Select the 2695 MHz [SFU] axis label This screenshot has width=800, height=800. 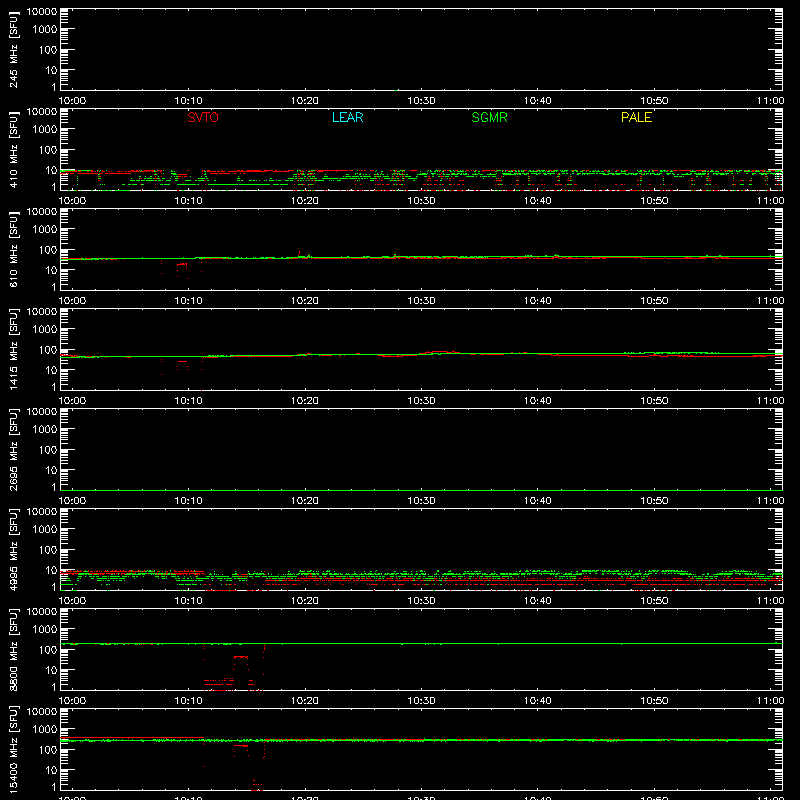(13, 449)
